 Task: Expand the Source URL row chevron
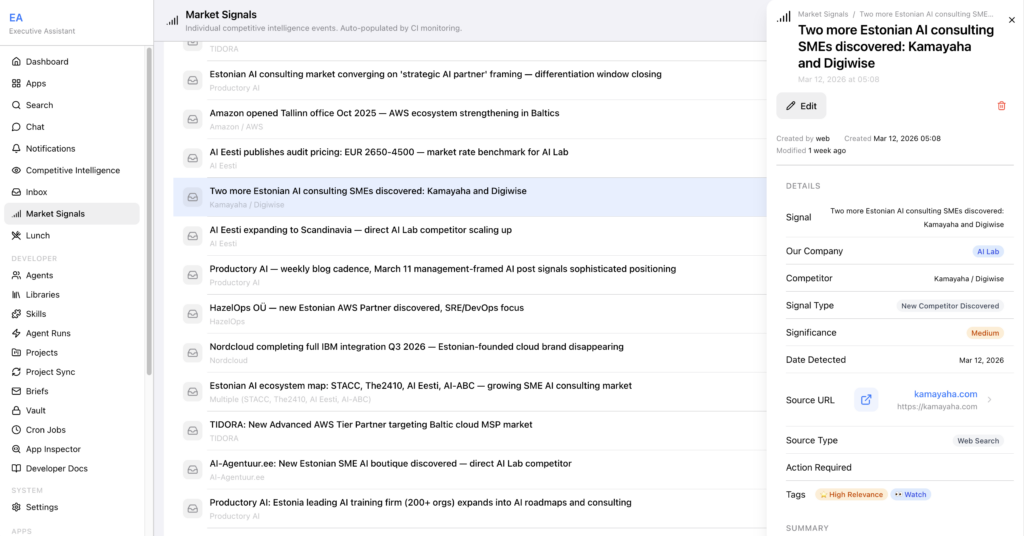click(989, 400)
